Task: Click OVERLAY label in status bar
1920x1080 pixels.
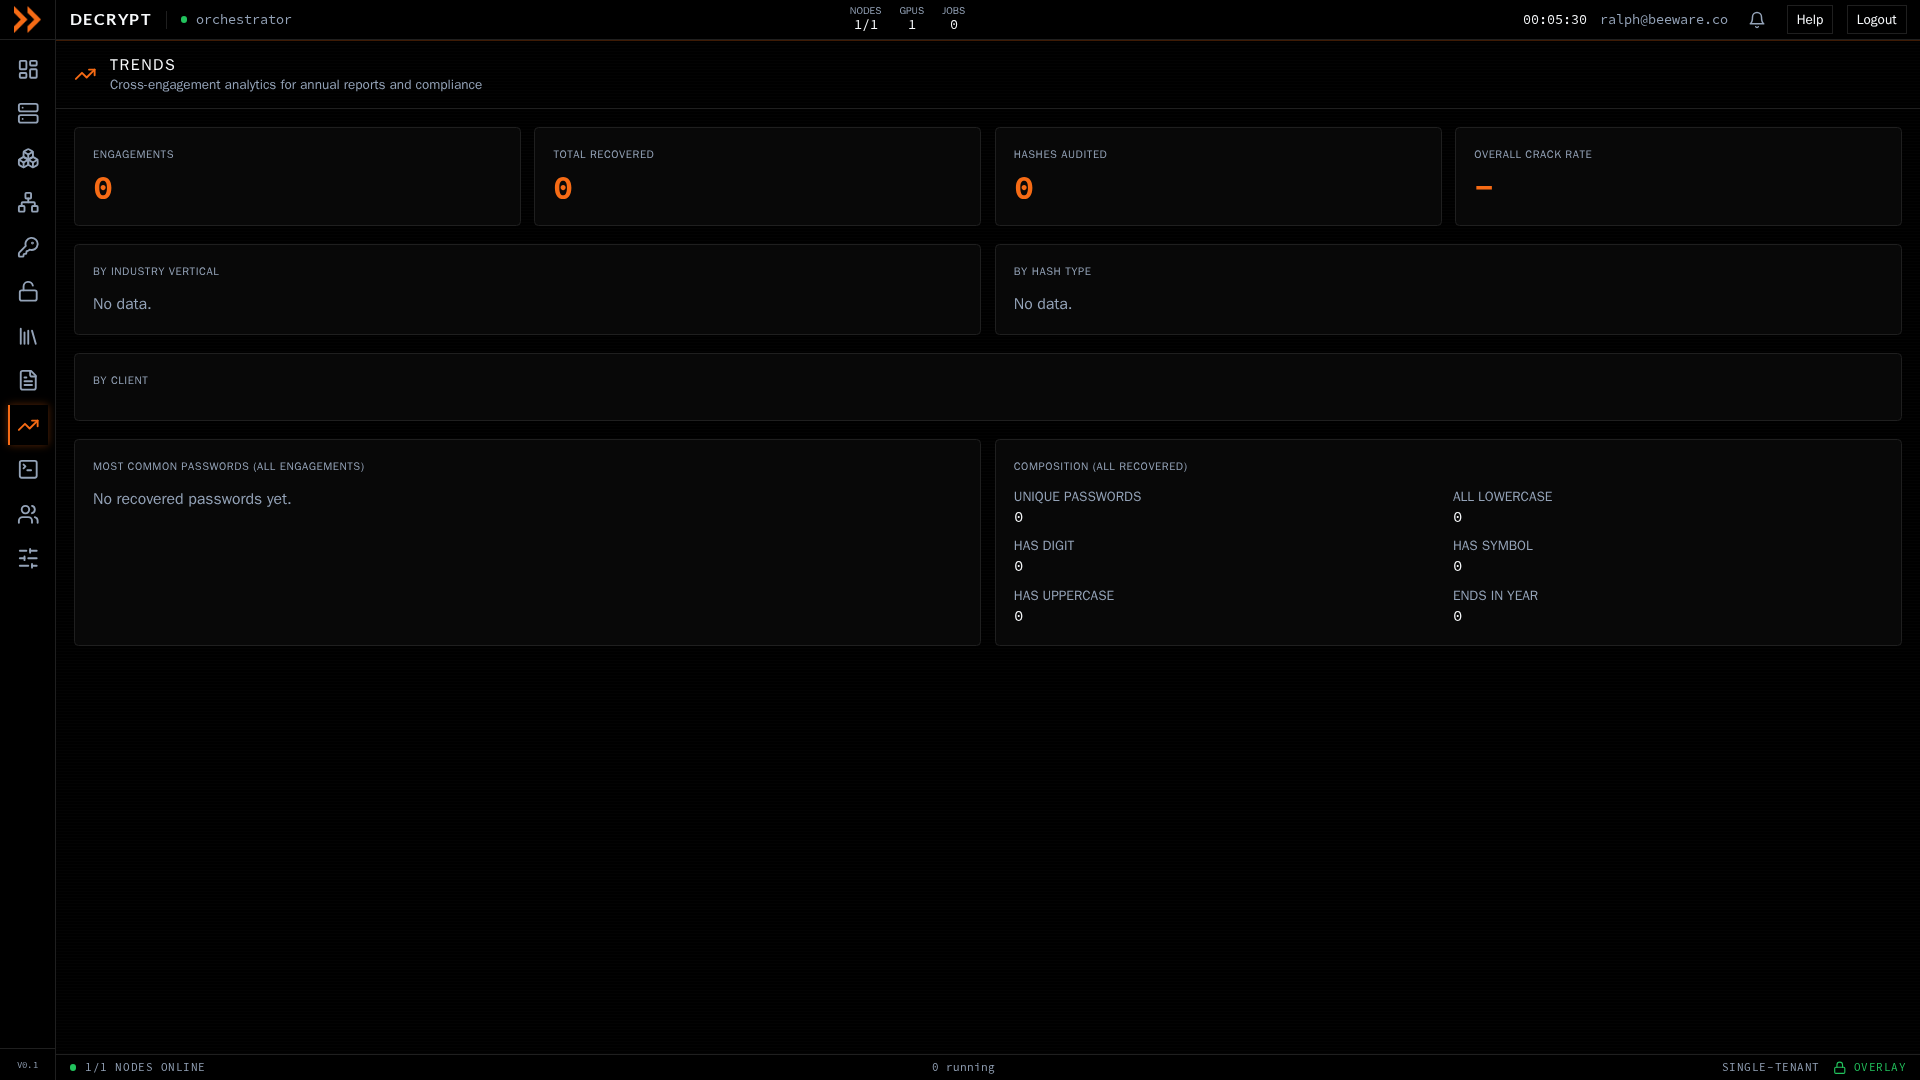Action: (1880, 1067)
